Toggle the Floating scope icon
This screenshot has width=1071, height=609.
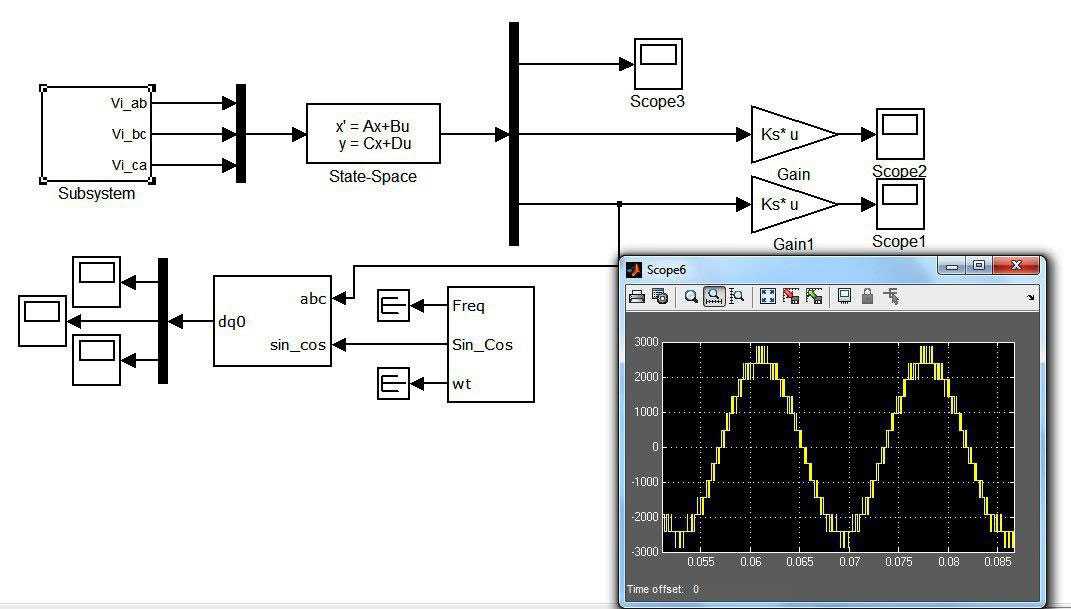(844, 297)
